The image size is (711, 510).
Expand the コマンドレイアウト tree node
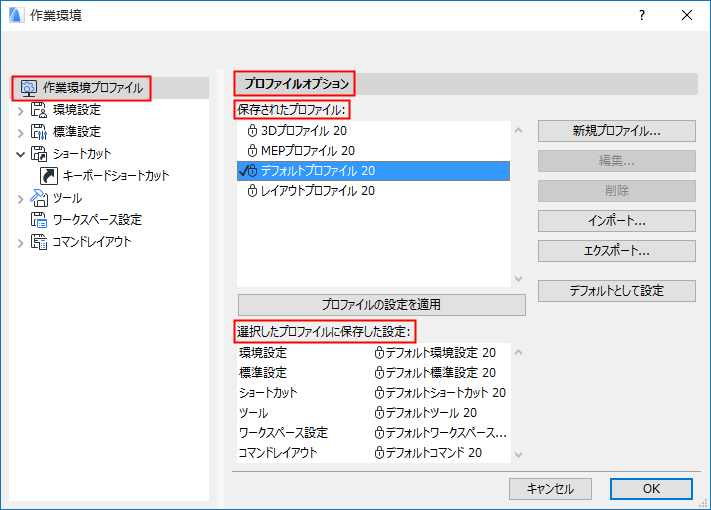20,243
